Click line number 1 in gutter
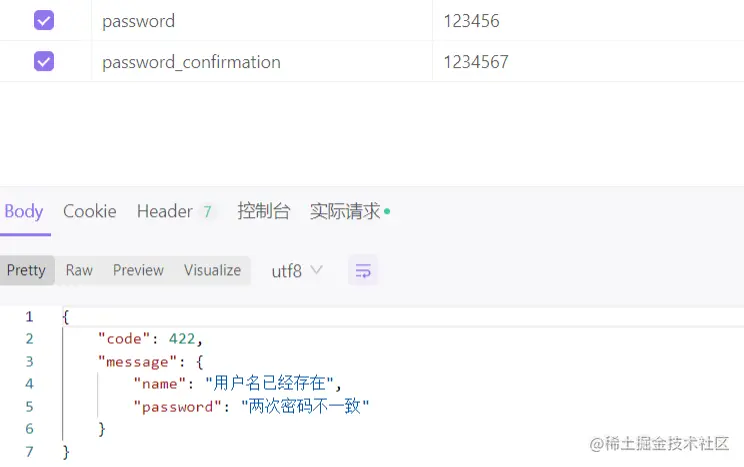744x467 pixels. coord(29,317)
